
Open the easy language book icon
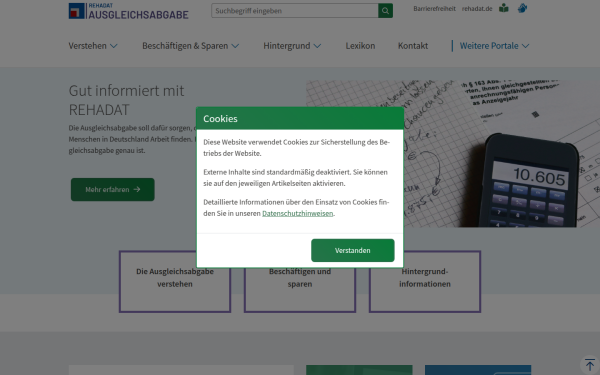click(x=504, y=8)
